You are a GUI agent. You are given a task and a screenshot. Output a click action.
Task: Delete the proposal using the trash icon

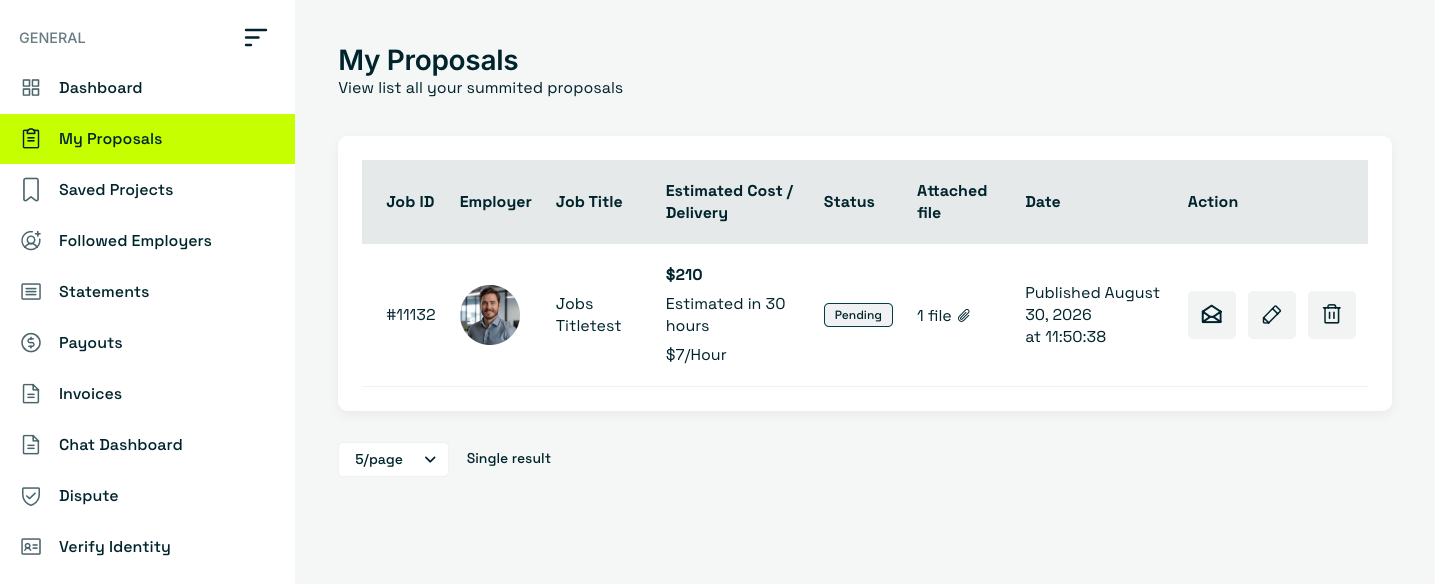coord(1332,315)
